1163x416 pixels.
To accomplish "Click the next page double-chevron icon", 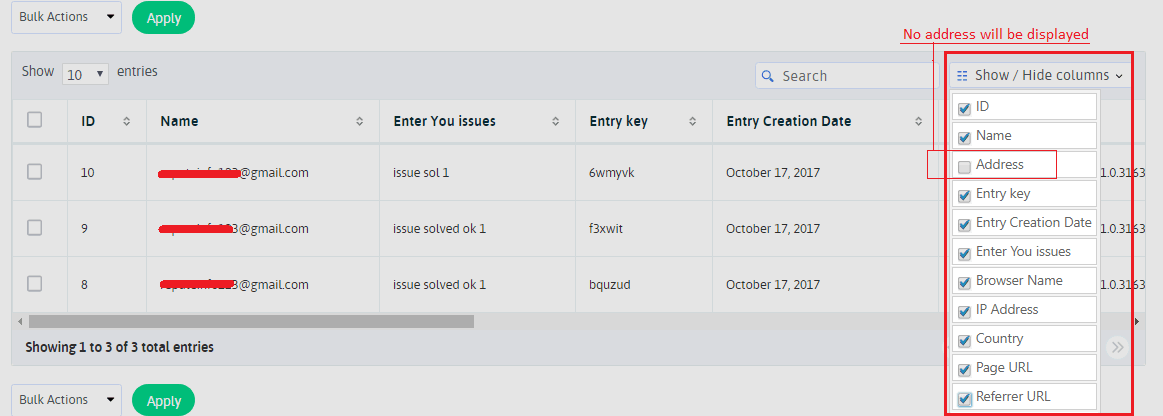I will click(x=1118, y=347).
